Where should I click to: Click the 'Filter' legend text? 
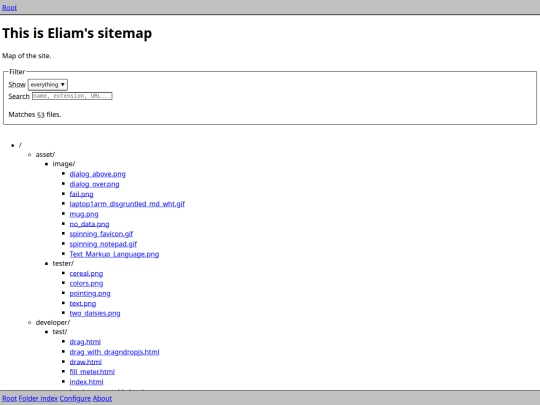coord(17,72)
